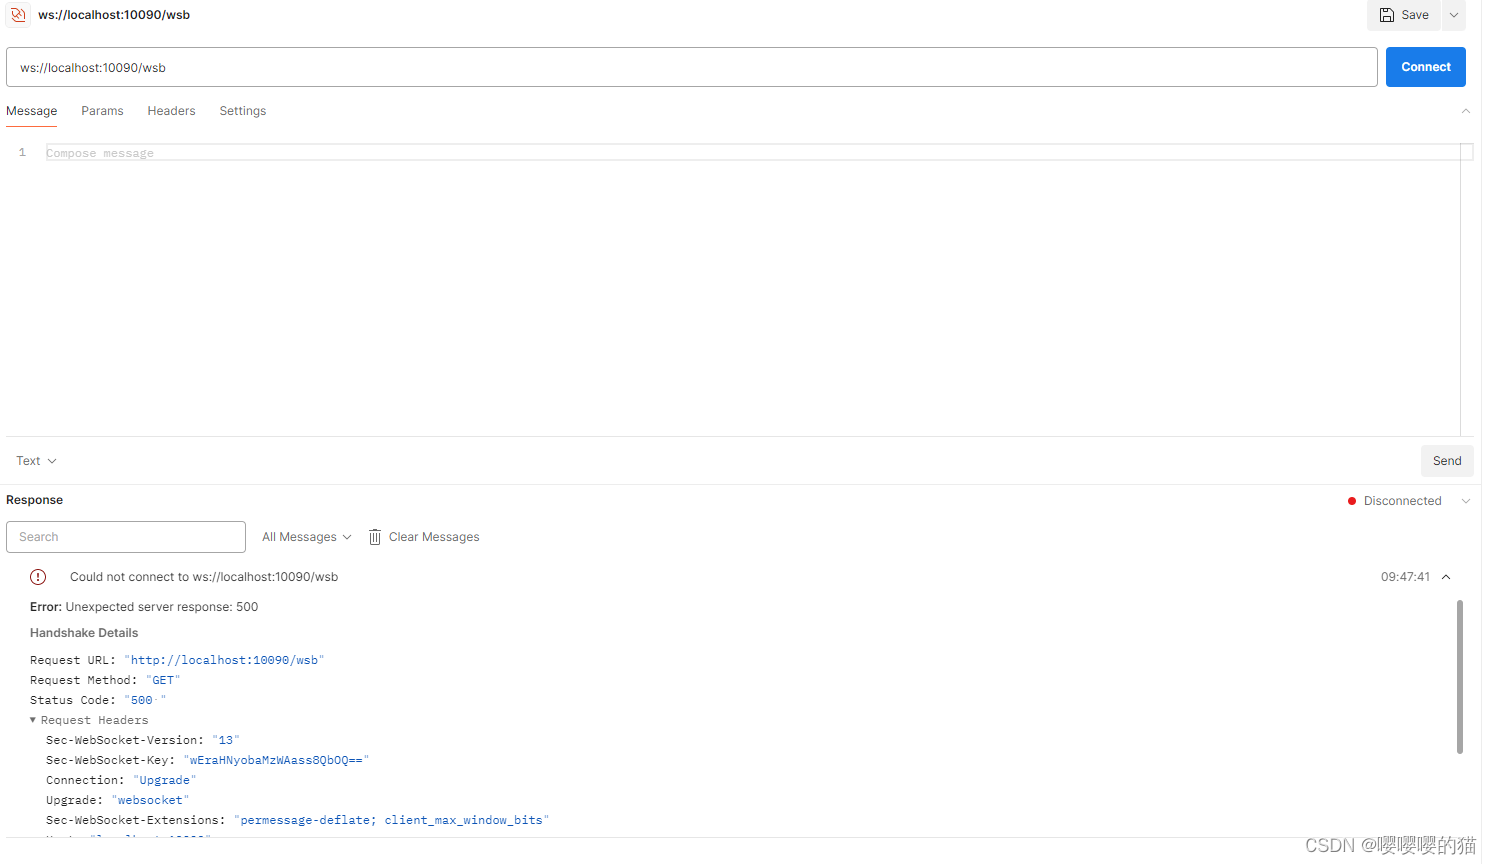1492x864 pixels.
Task: Click the Save floppy disk icon
Action: pyautogui.click(x=1387, y=14)
